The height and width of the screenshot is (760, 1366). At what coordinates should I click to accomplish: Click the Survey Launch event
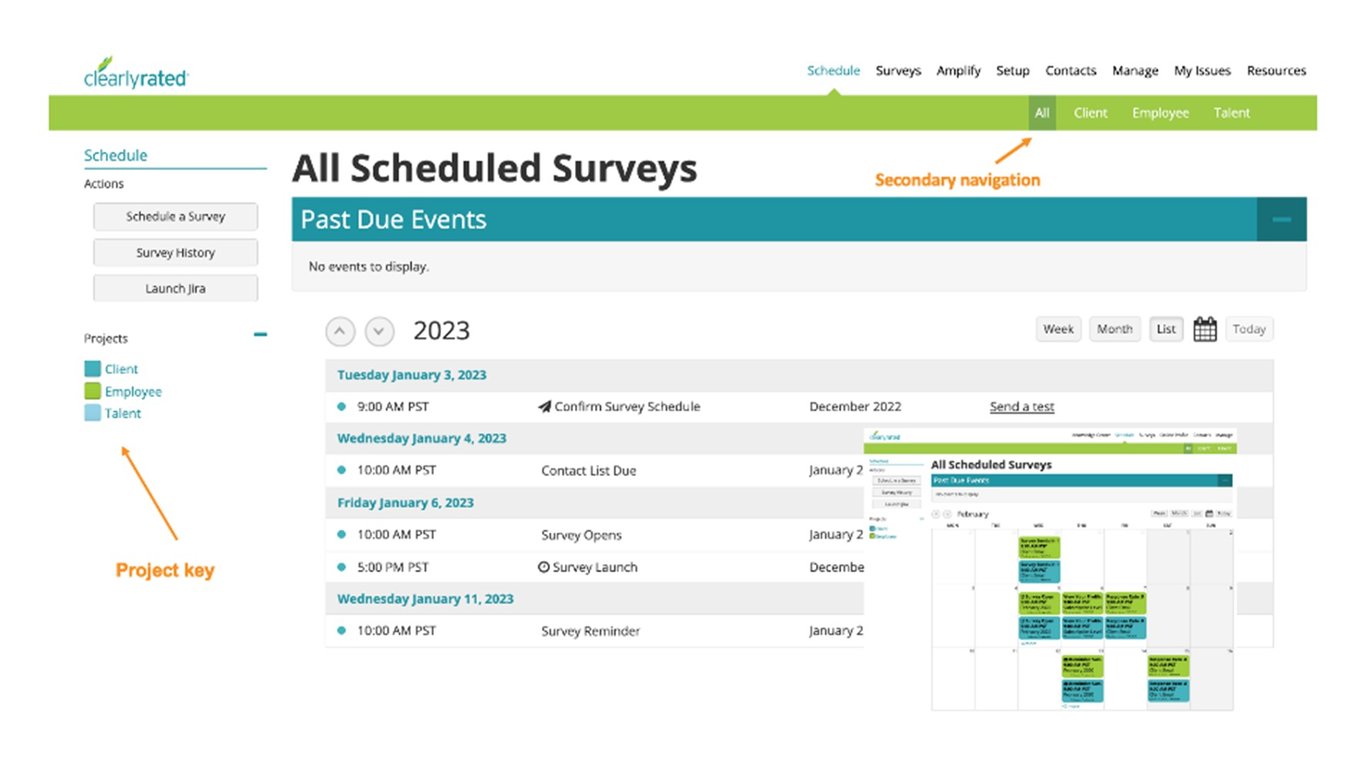click(x=595, y=567)
